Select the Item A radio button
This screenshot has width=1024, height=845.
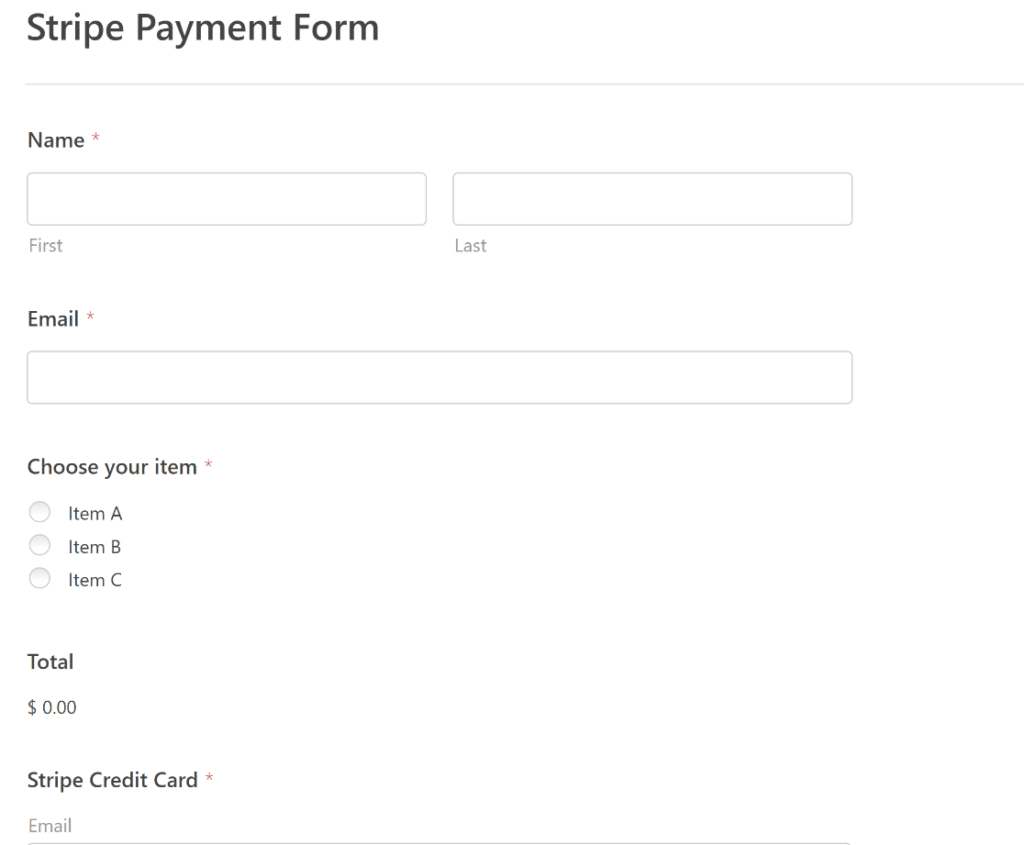click(40, 511)
